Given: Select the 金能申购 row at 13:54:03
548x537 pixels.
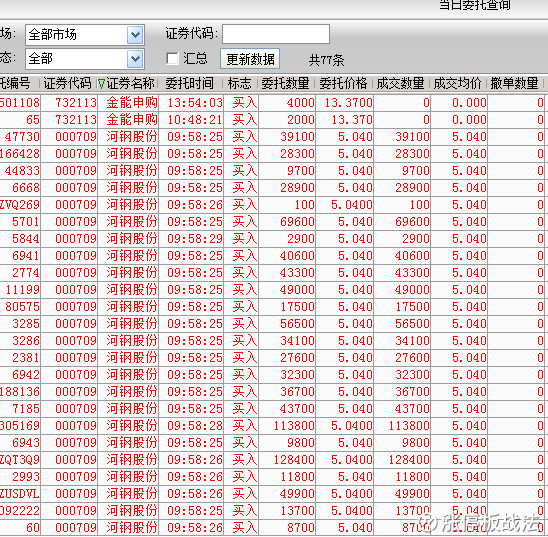Looking at the screenshot, I should 273,103.
